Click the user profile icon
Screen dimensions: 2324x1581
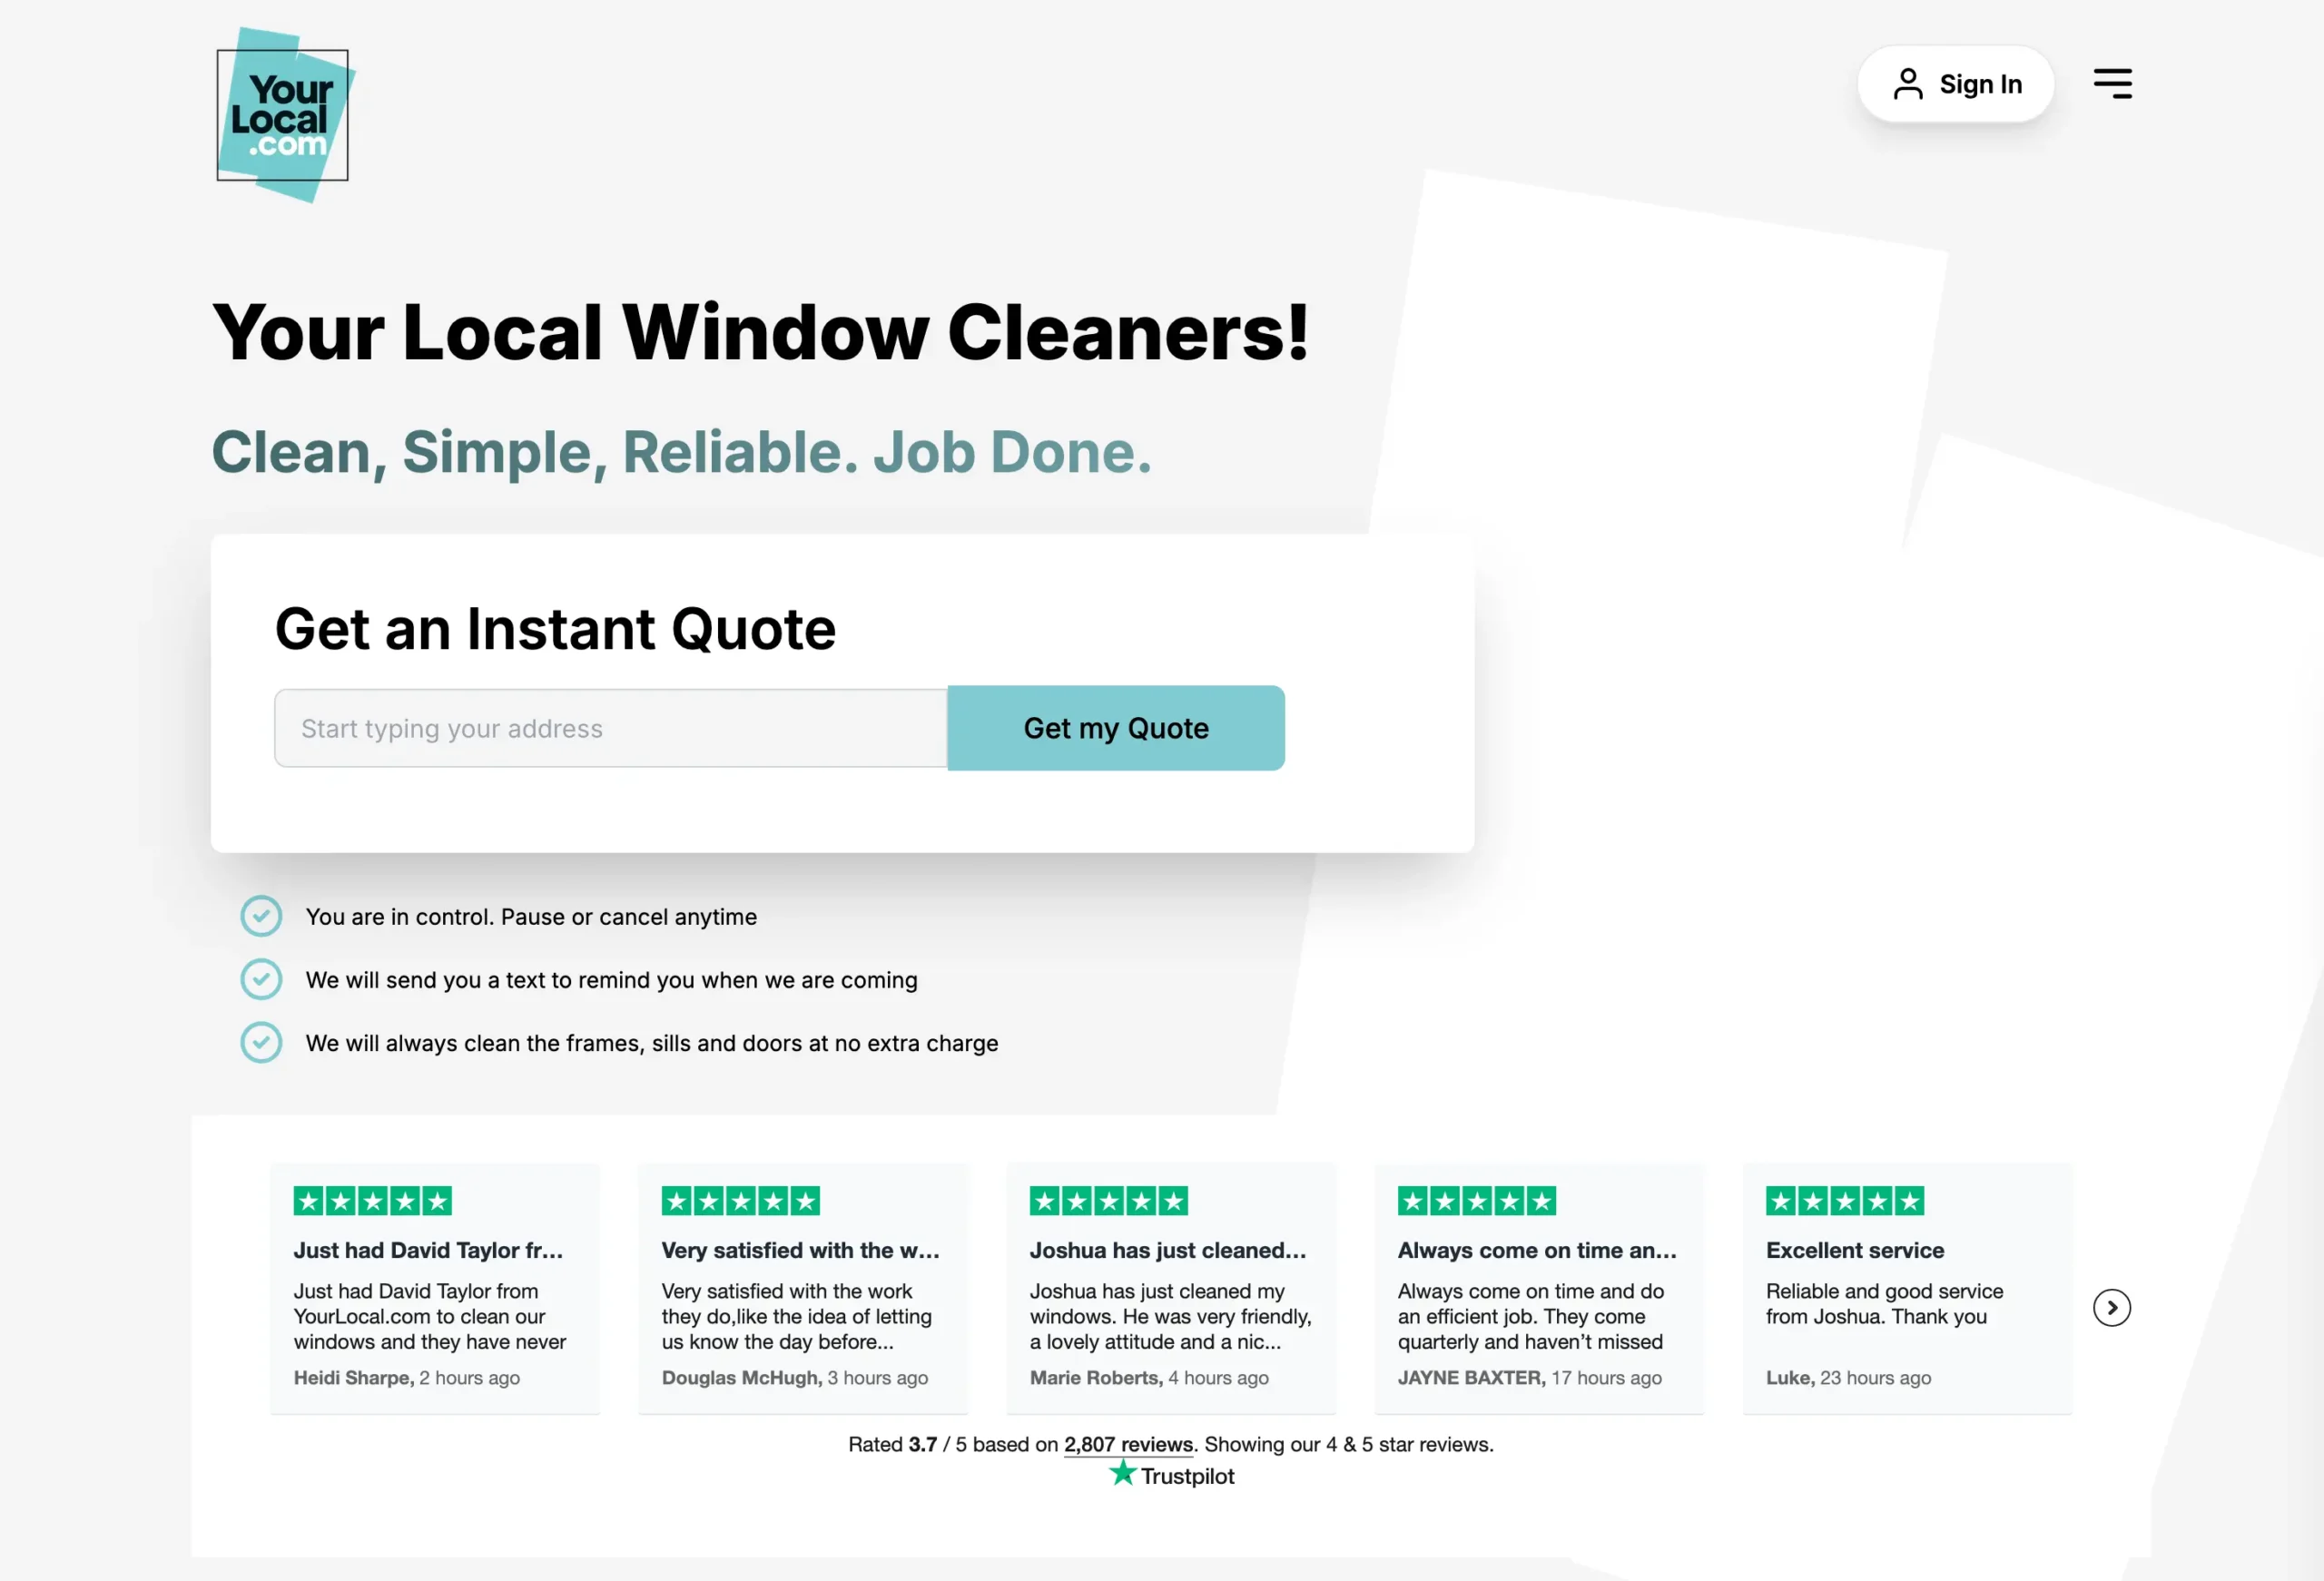1907,84
